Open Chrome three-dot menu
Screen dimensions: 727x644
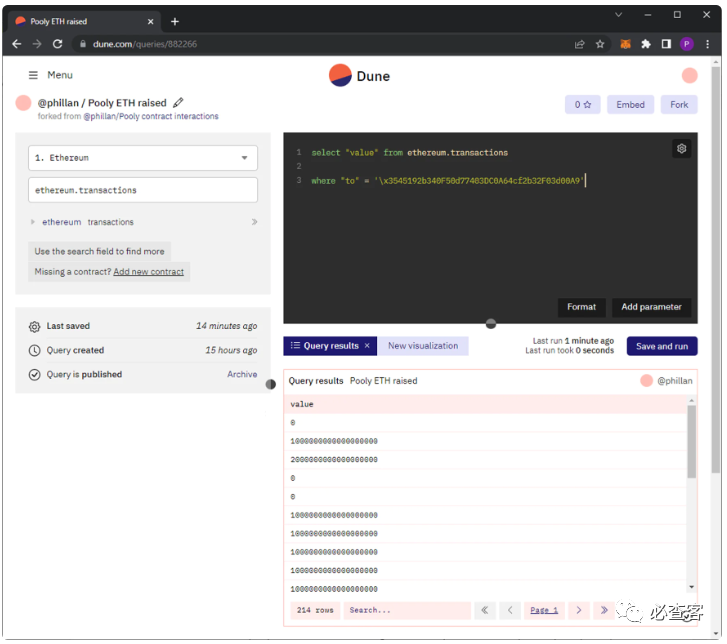[x=707, y=44]
